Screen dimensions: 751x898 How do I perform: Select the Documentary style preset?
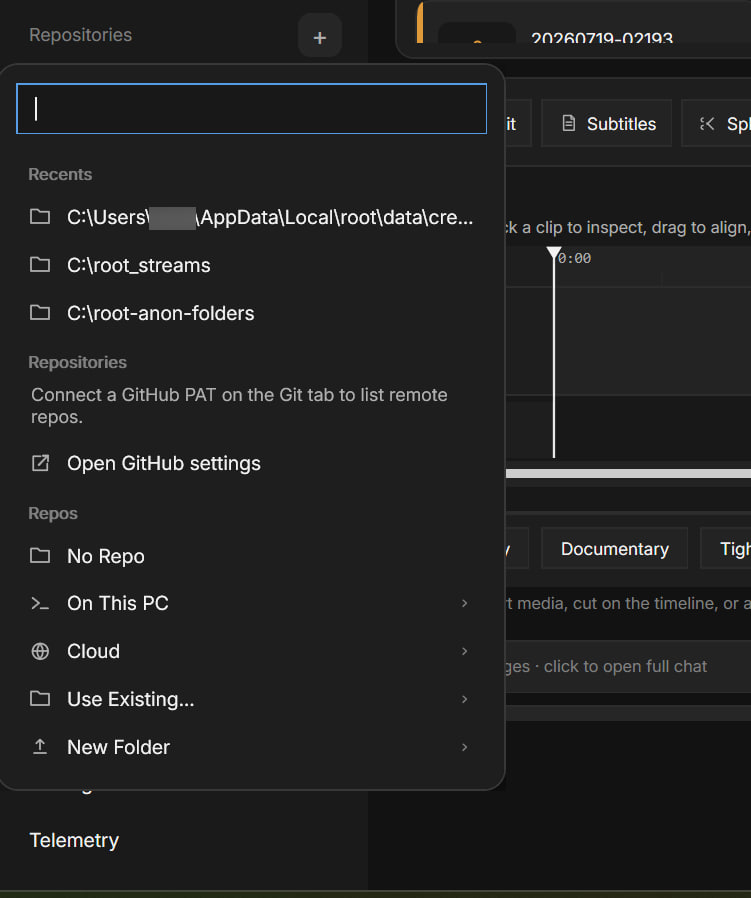point(615,549)
